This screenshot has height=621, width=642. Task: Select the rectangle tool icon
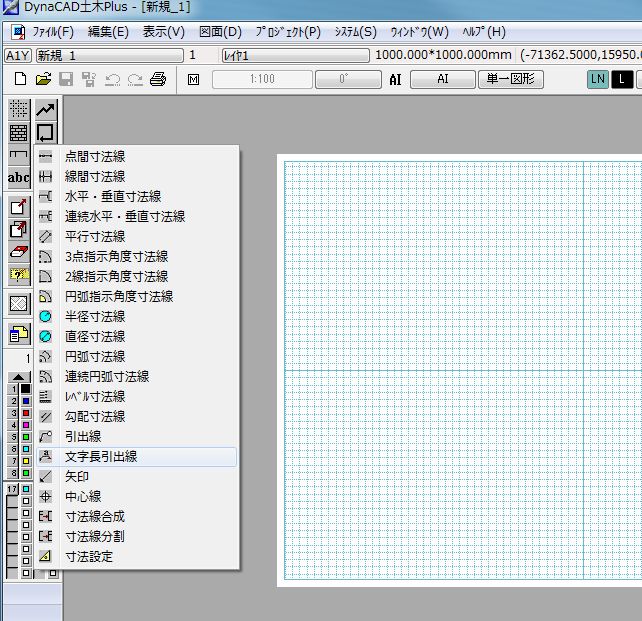45,133
